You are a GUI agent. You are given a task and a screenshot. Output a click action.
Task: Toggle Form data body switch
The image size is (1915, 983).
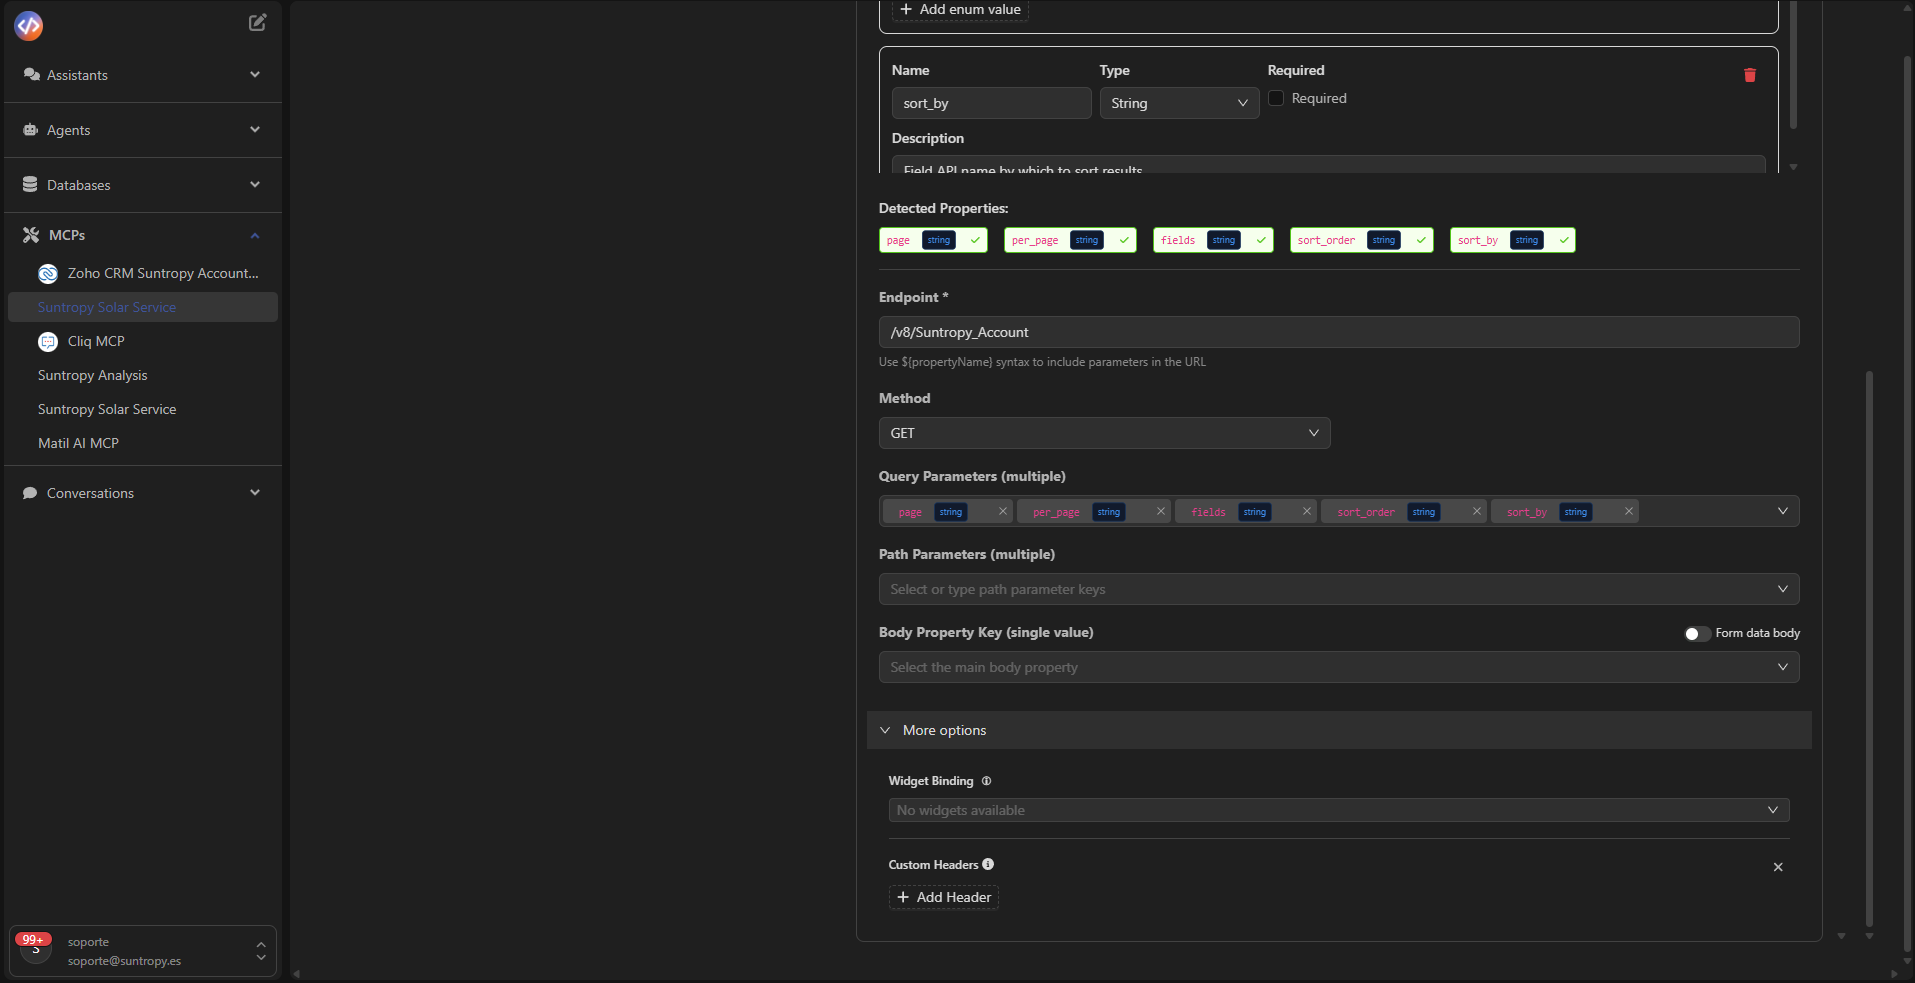tap(1697, 634)
